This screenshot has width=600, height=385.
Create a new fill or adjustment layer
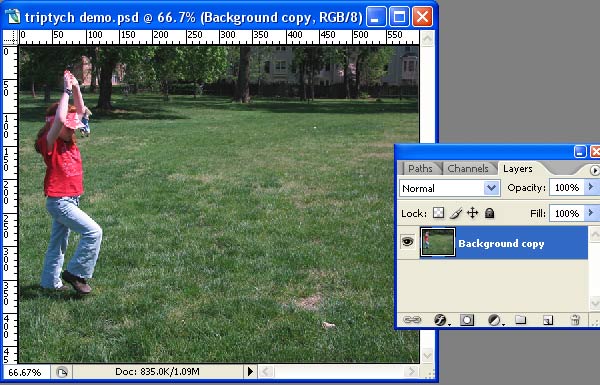[x=494, y=320]
